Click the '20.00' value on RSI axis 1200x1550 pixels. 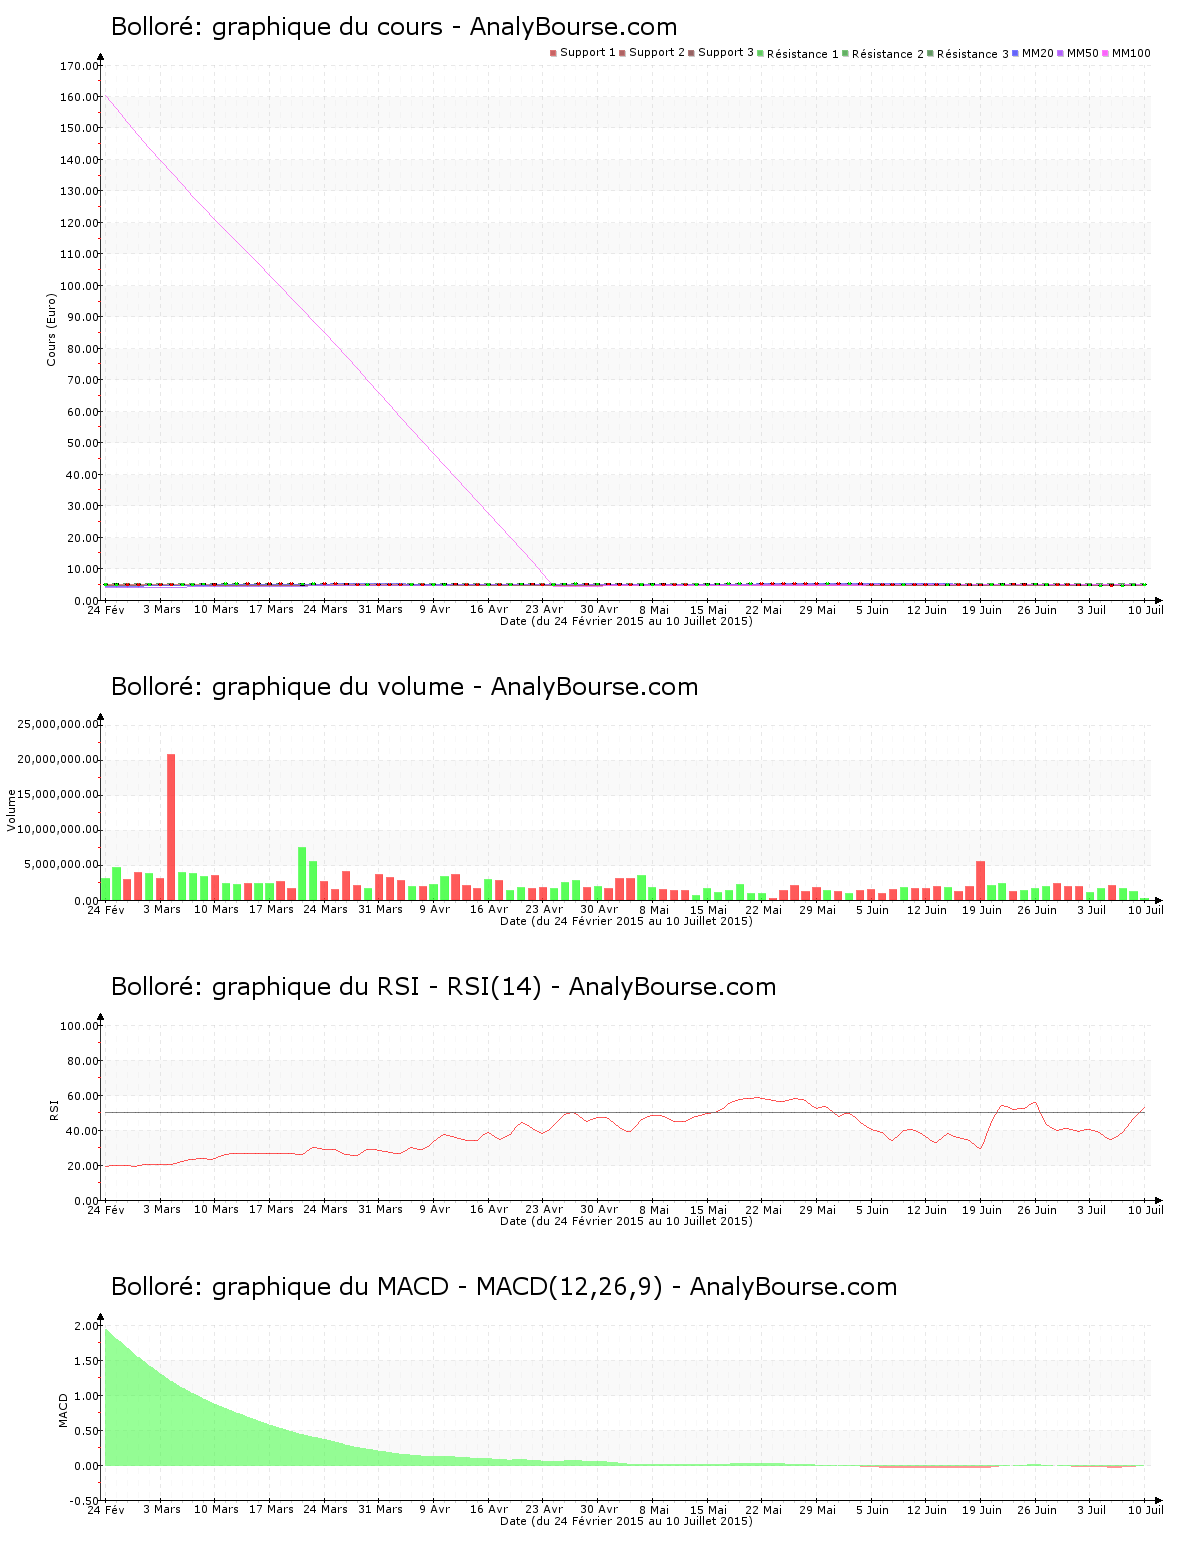(x=82, y=1166)
